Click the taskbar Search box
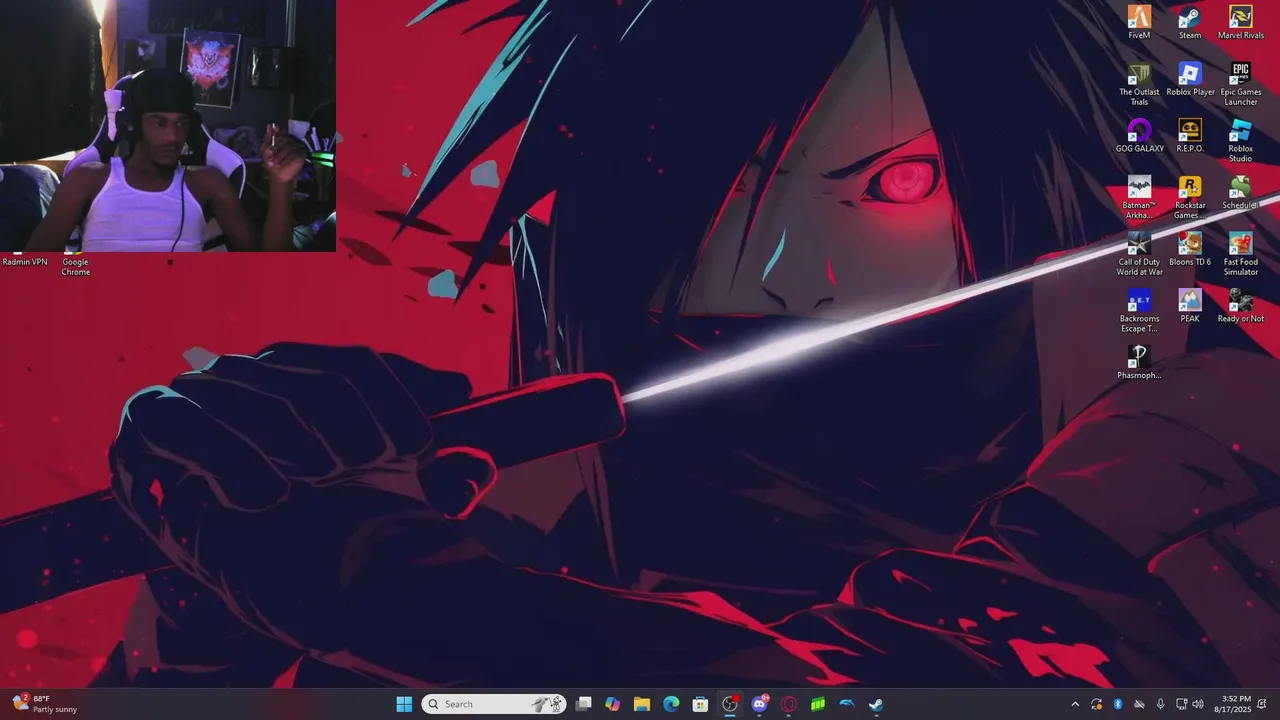Screen dimensions: 1280x720 494,704
